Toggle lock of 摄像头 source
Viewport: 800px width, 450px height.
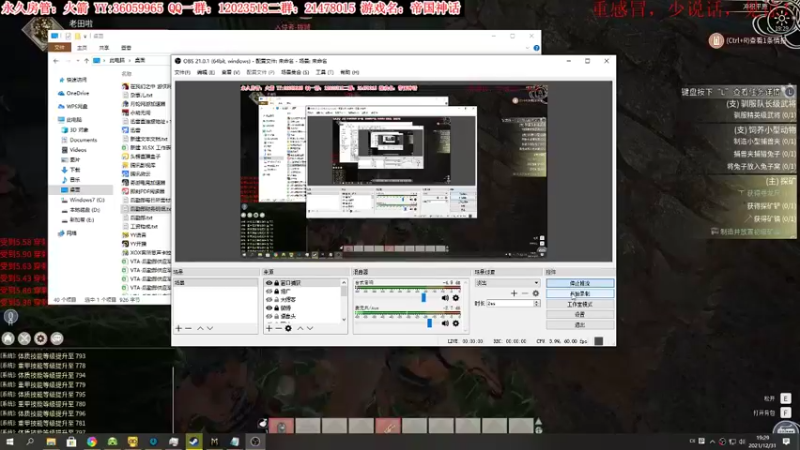coord(277,316)
